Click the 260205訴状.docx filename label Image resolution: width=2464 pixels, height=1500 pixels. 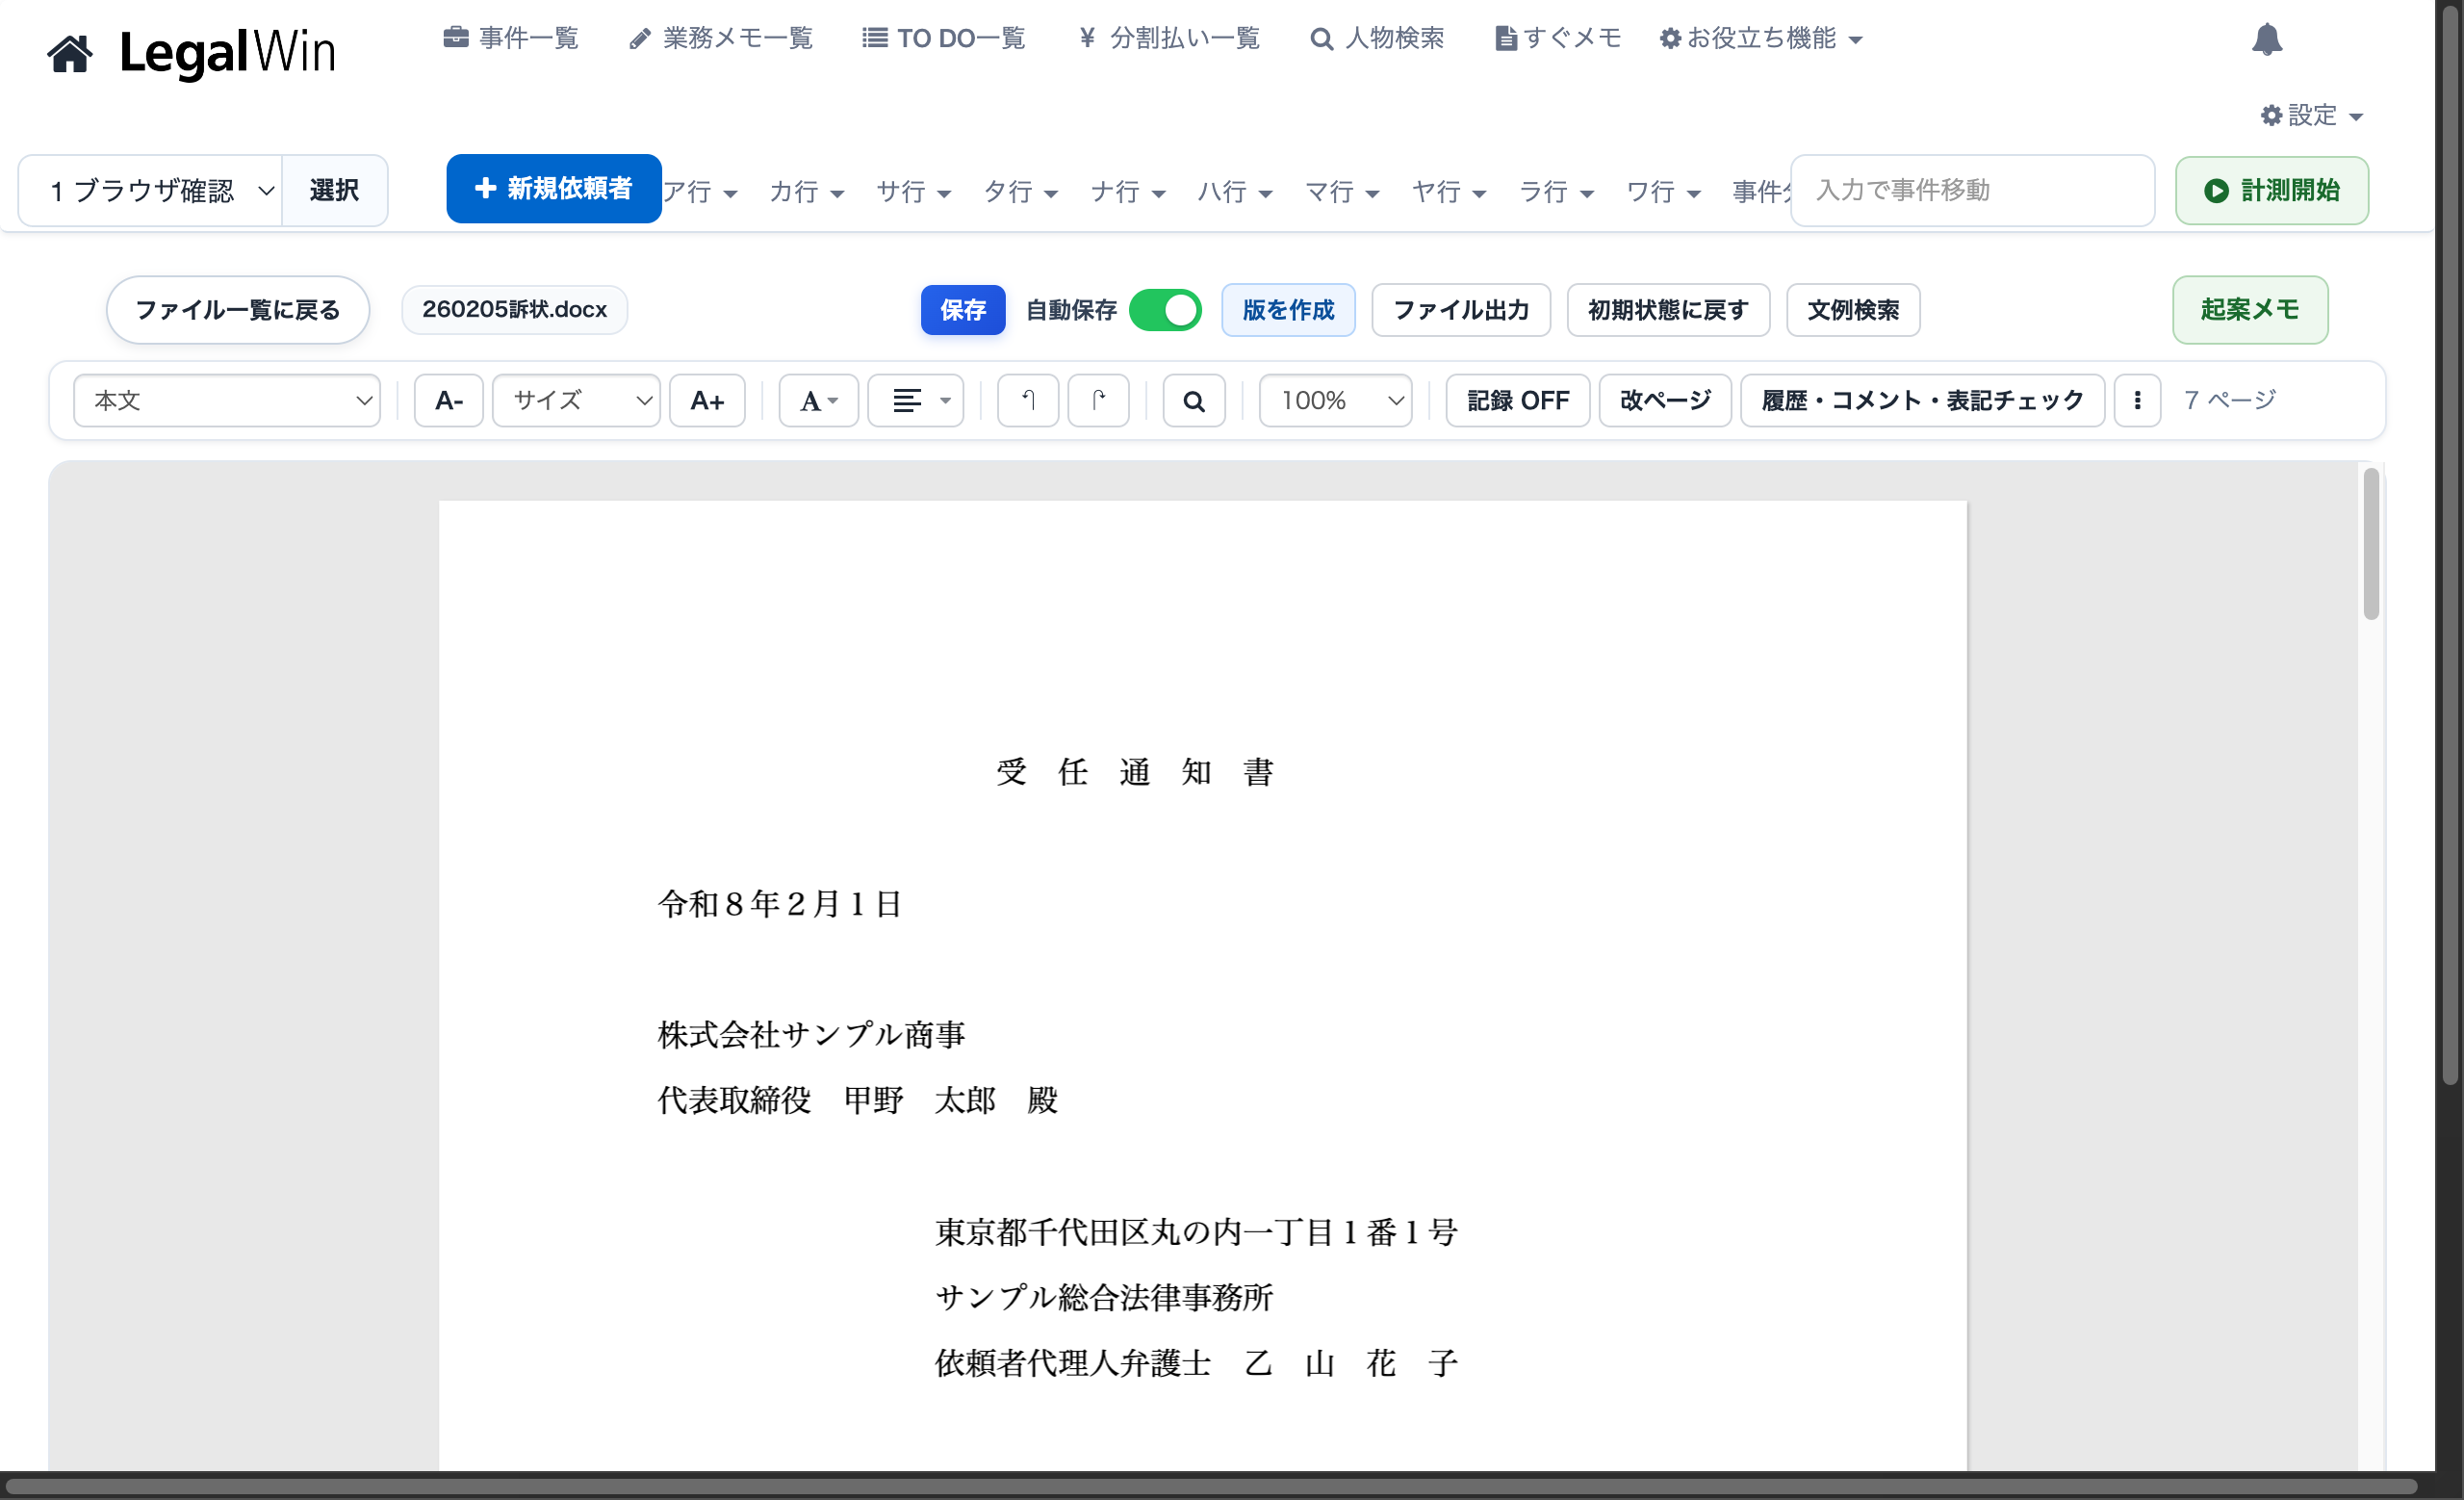pyautogui.click(x=514, y=310)
